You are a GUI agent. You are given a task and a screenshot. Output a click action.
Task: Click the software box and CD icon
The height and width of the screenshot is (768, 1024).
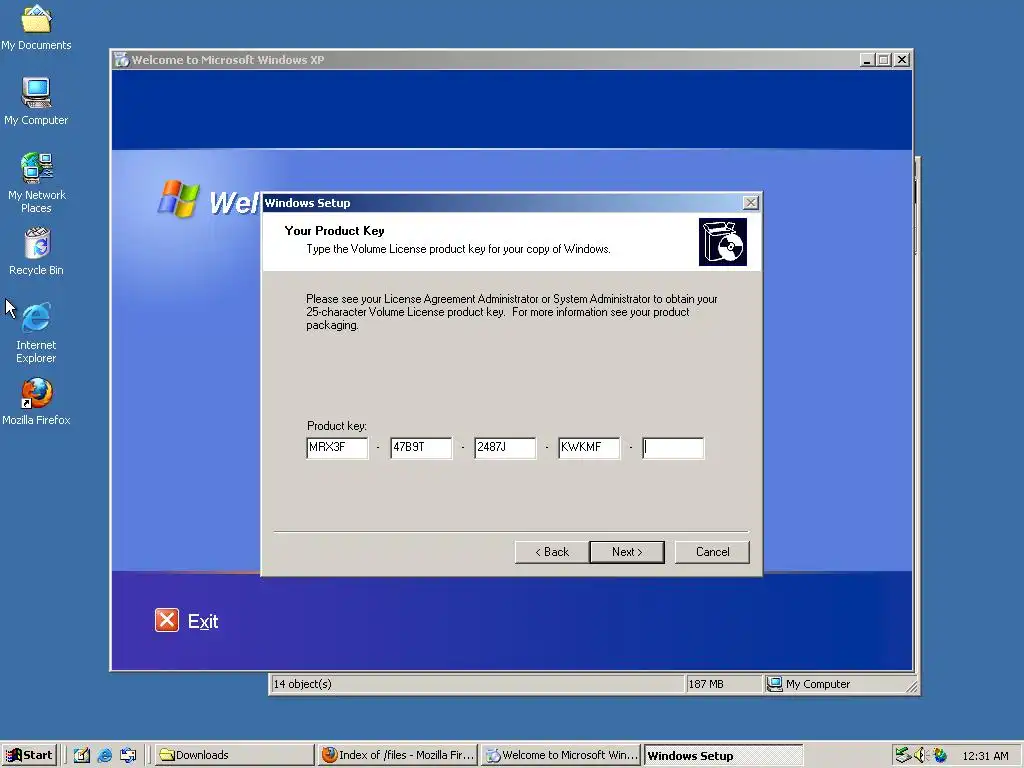click(722, 242)
